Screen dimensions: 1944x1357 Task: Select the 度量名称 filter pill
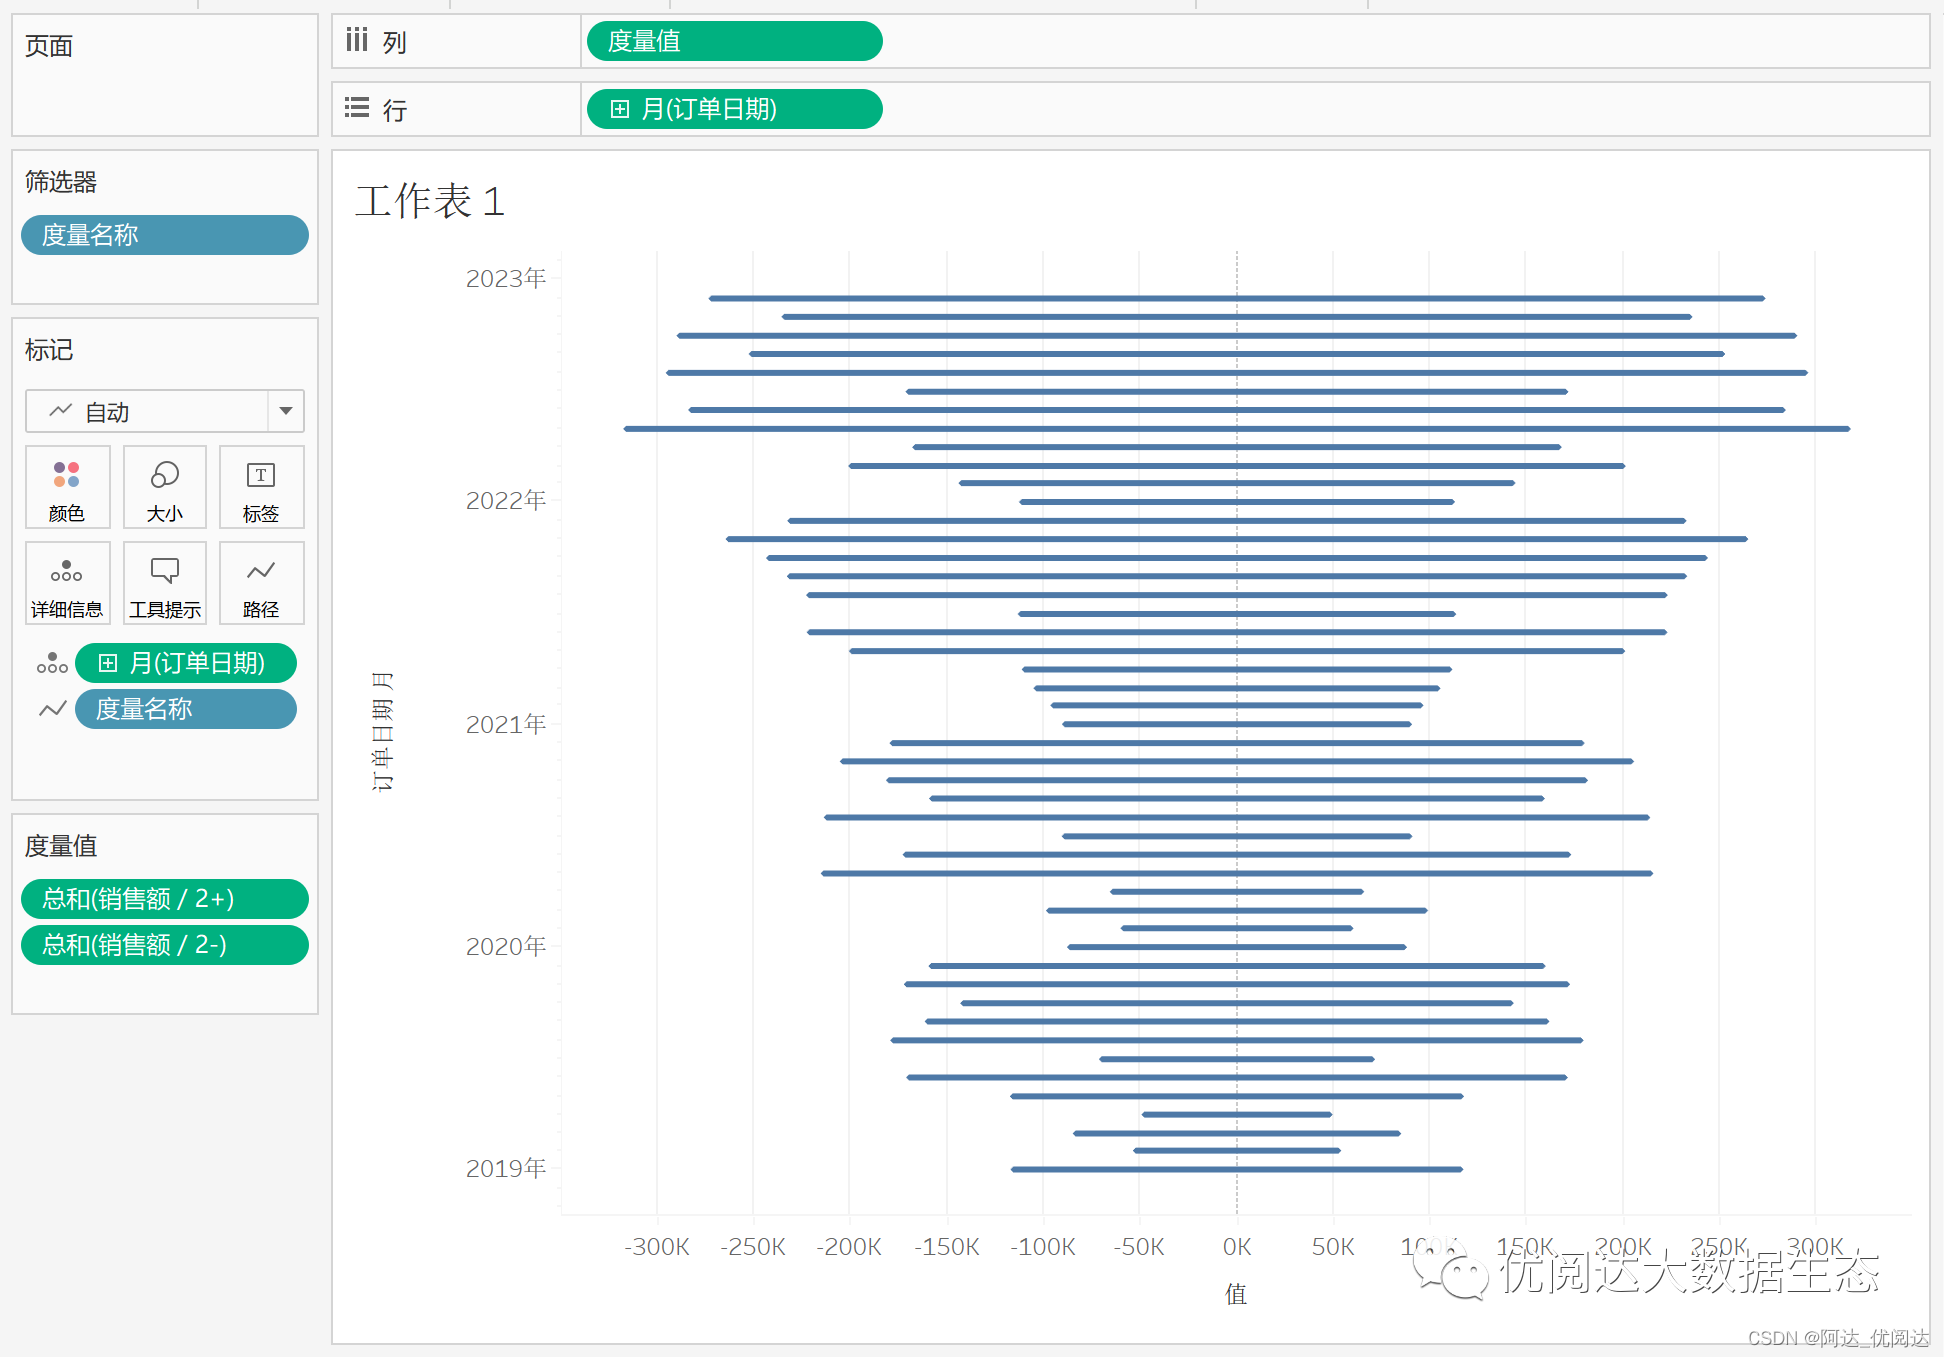165,235
